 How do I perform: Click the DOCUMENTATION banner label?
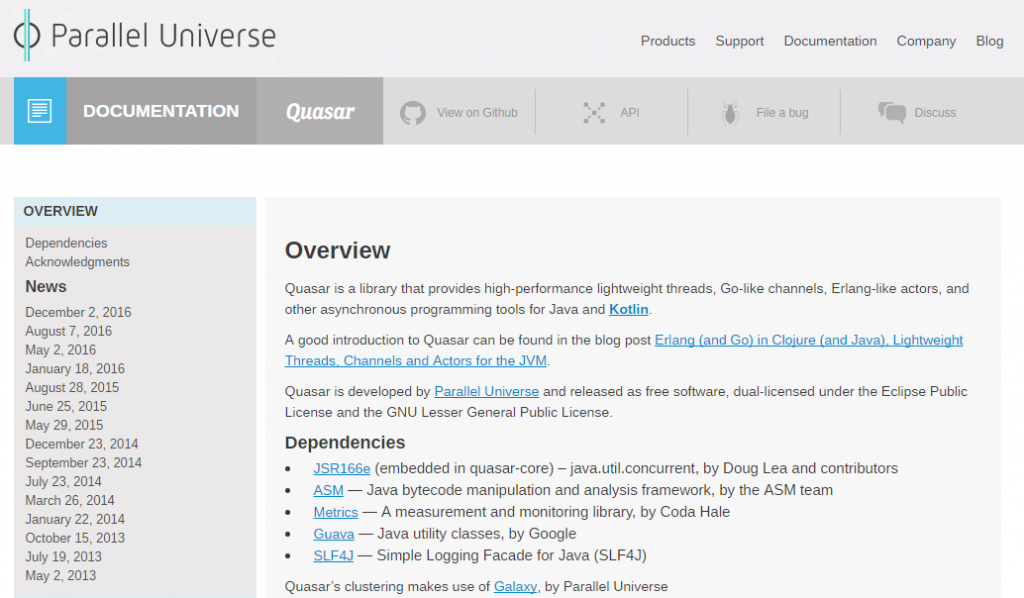(161, 111)
